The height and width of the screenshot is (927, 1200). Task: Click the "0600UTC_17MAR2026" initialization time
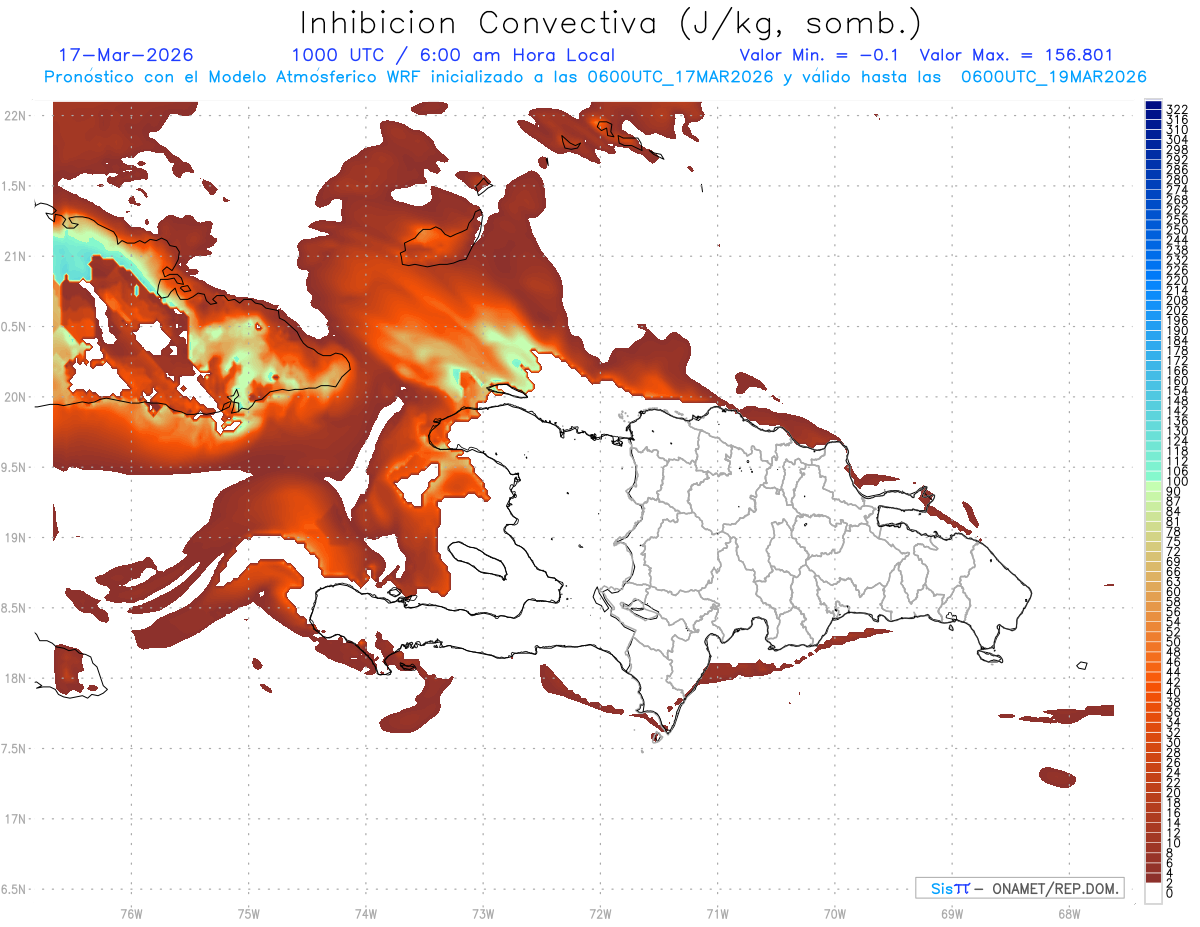681,77
